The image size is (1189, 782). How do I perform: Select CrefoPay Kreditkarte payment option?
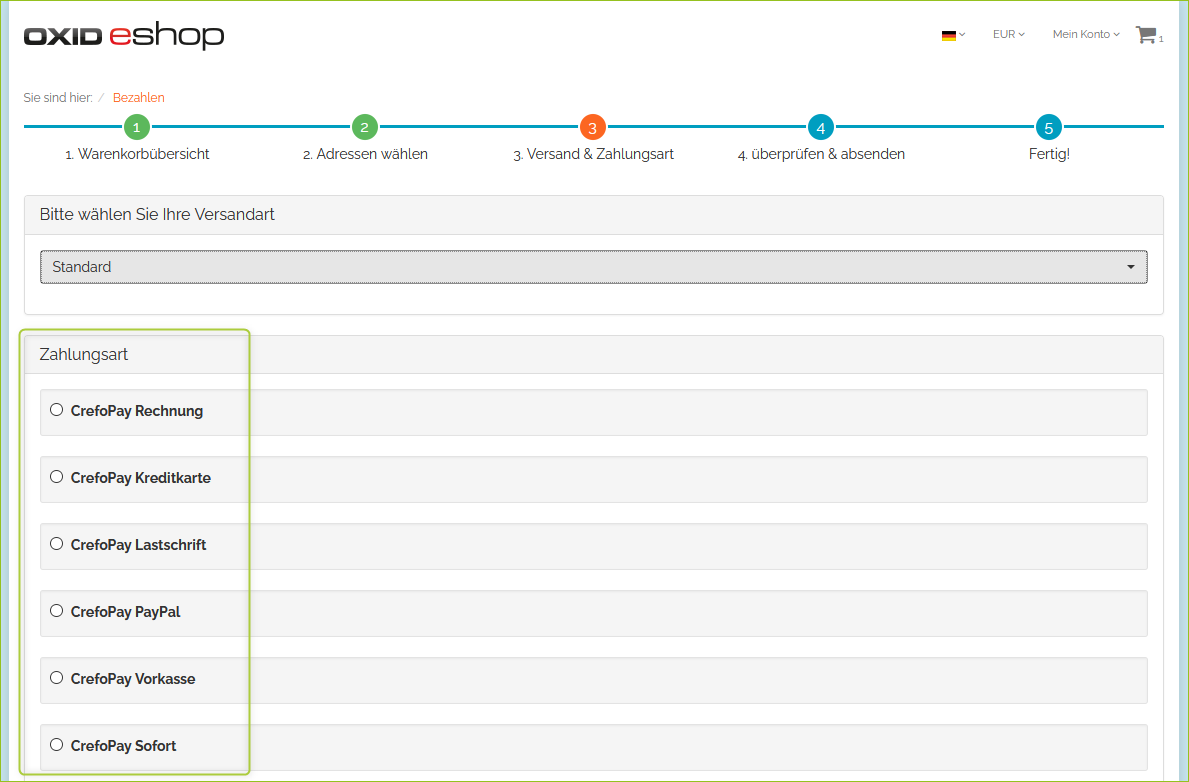point(56,477)
